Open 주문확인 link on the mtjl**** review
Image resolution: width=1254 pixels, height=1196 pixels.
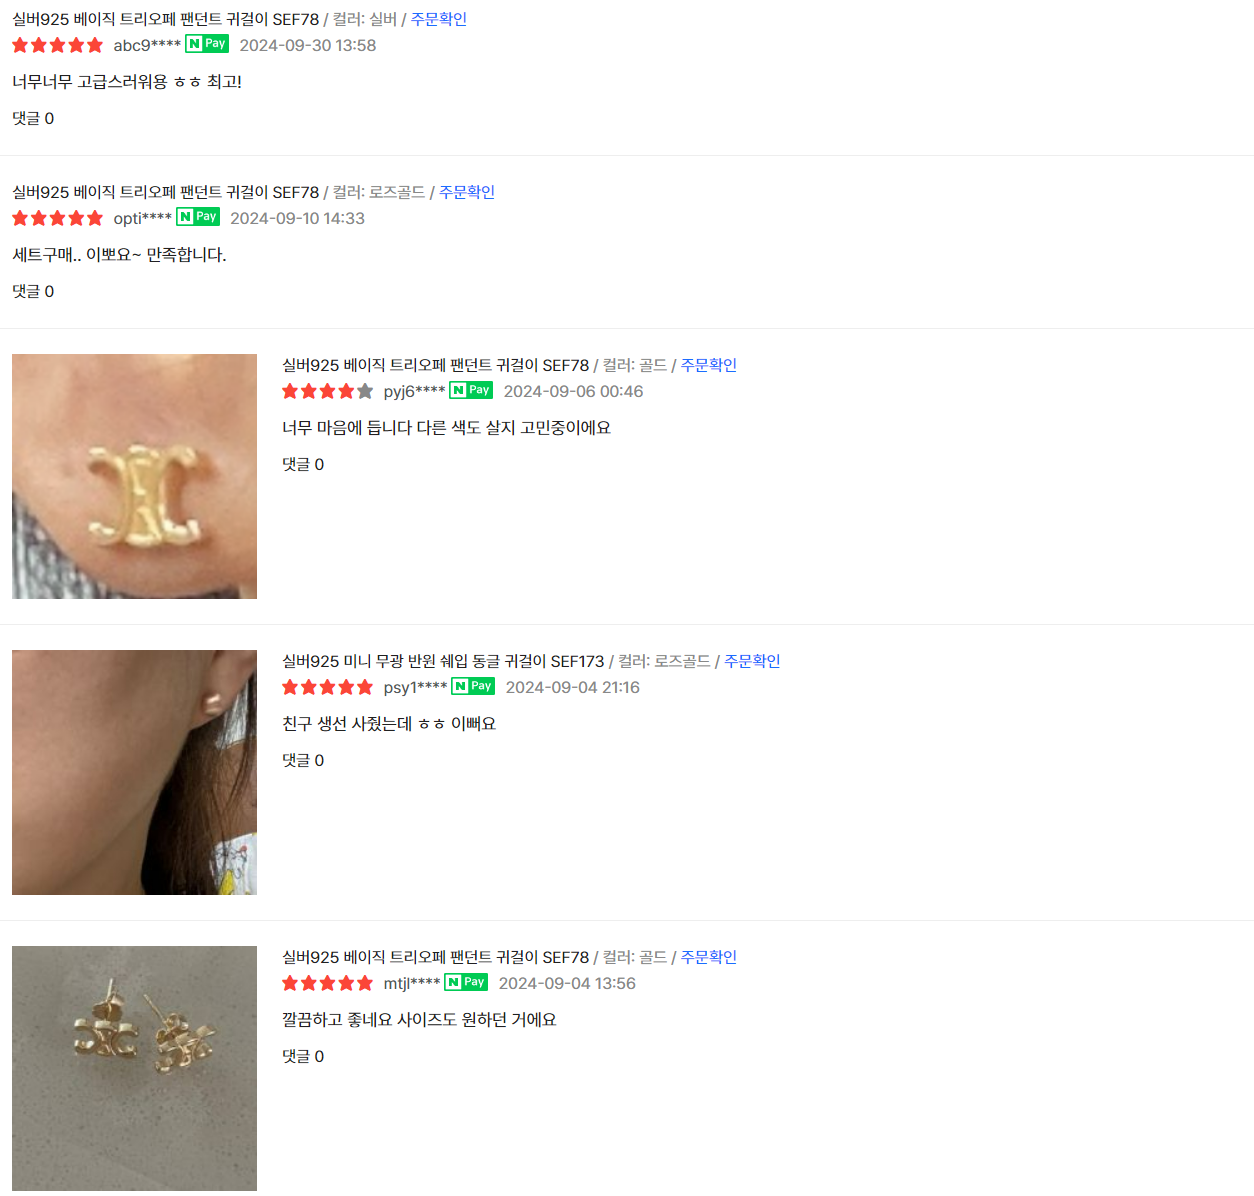tap(709, 957)
